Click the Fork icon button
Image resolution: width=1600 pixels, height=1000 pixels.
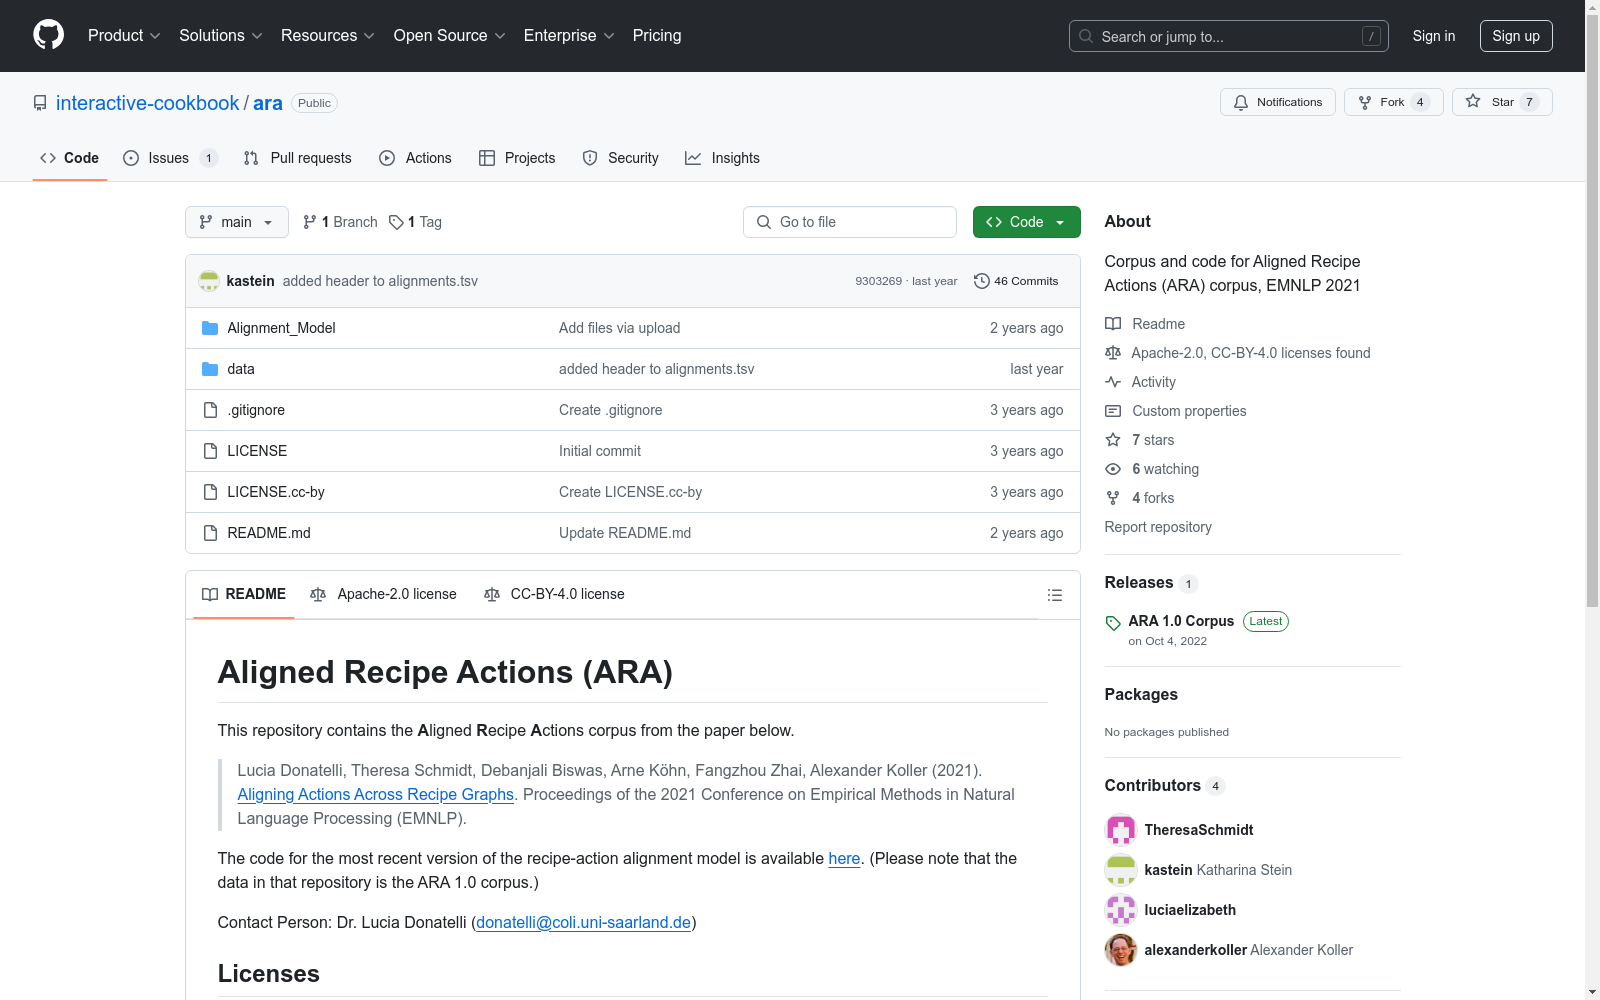pos(1365,102)
